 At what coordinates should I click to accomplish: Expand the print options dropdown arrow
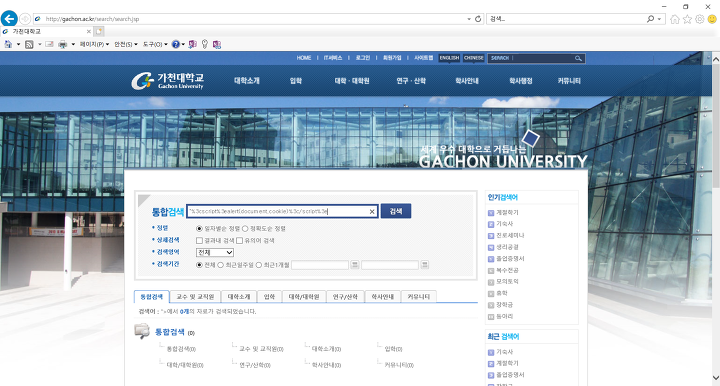73,44
